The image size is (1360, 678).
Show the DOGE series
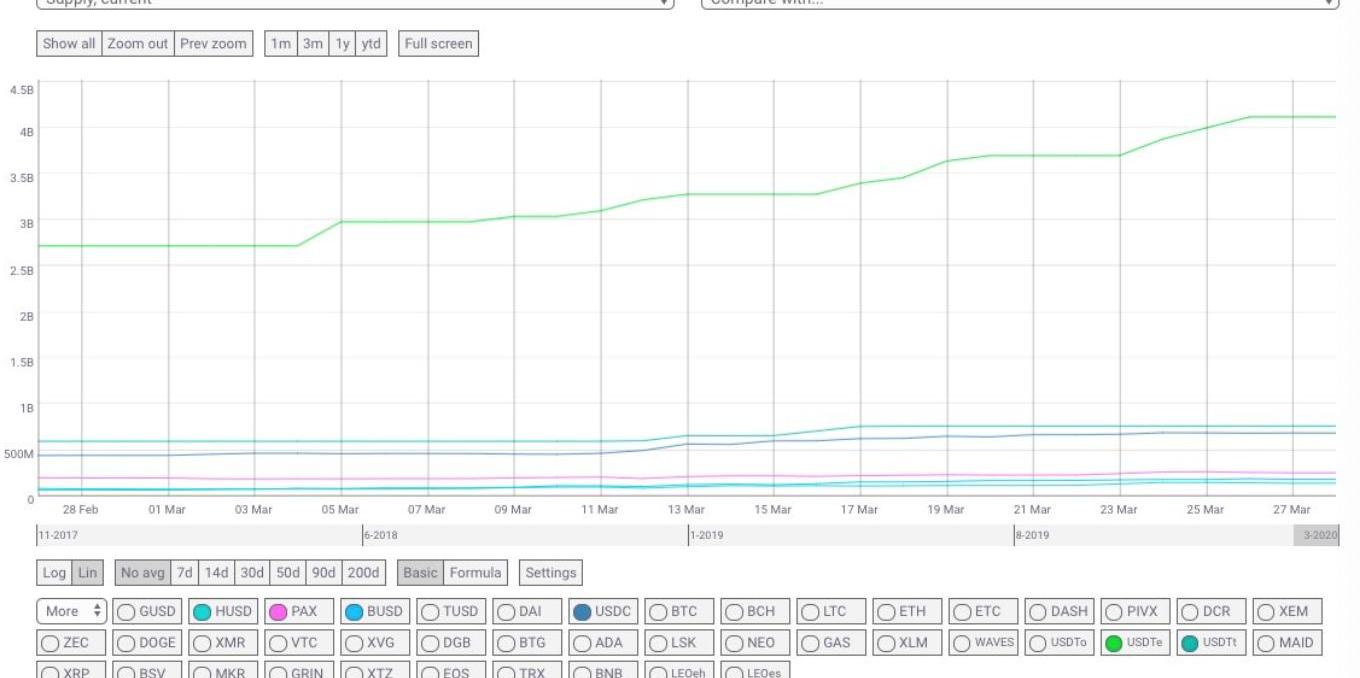pyautogui.click(x=126, y=643)
